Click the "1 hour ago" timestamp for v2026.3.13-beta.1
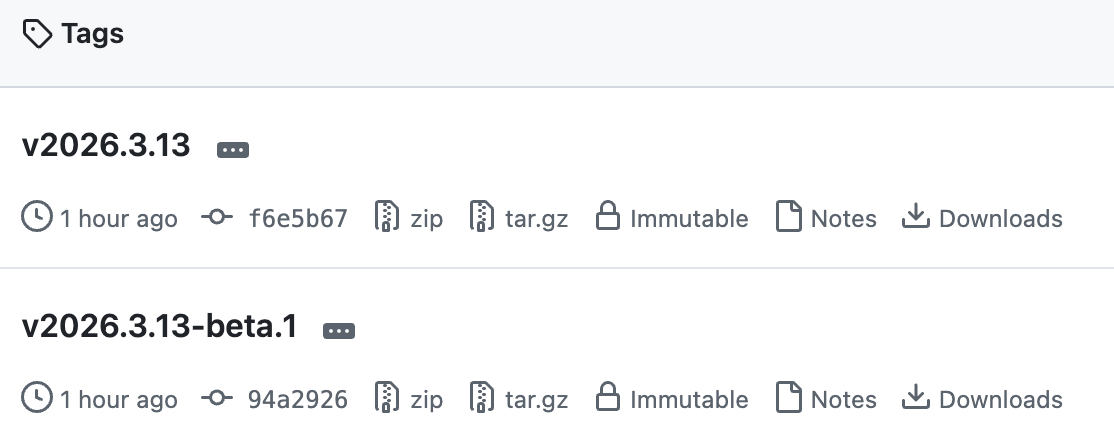1114x442 pixels. point(118,400)
